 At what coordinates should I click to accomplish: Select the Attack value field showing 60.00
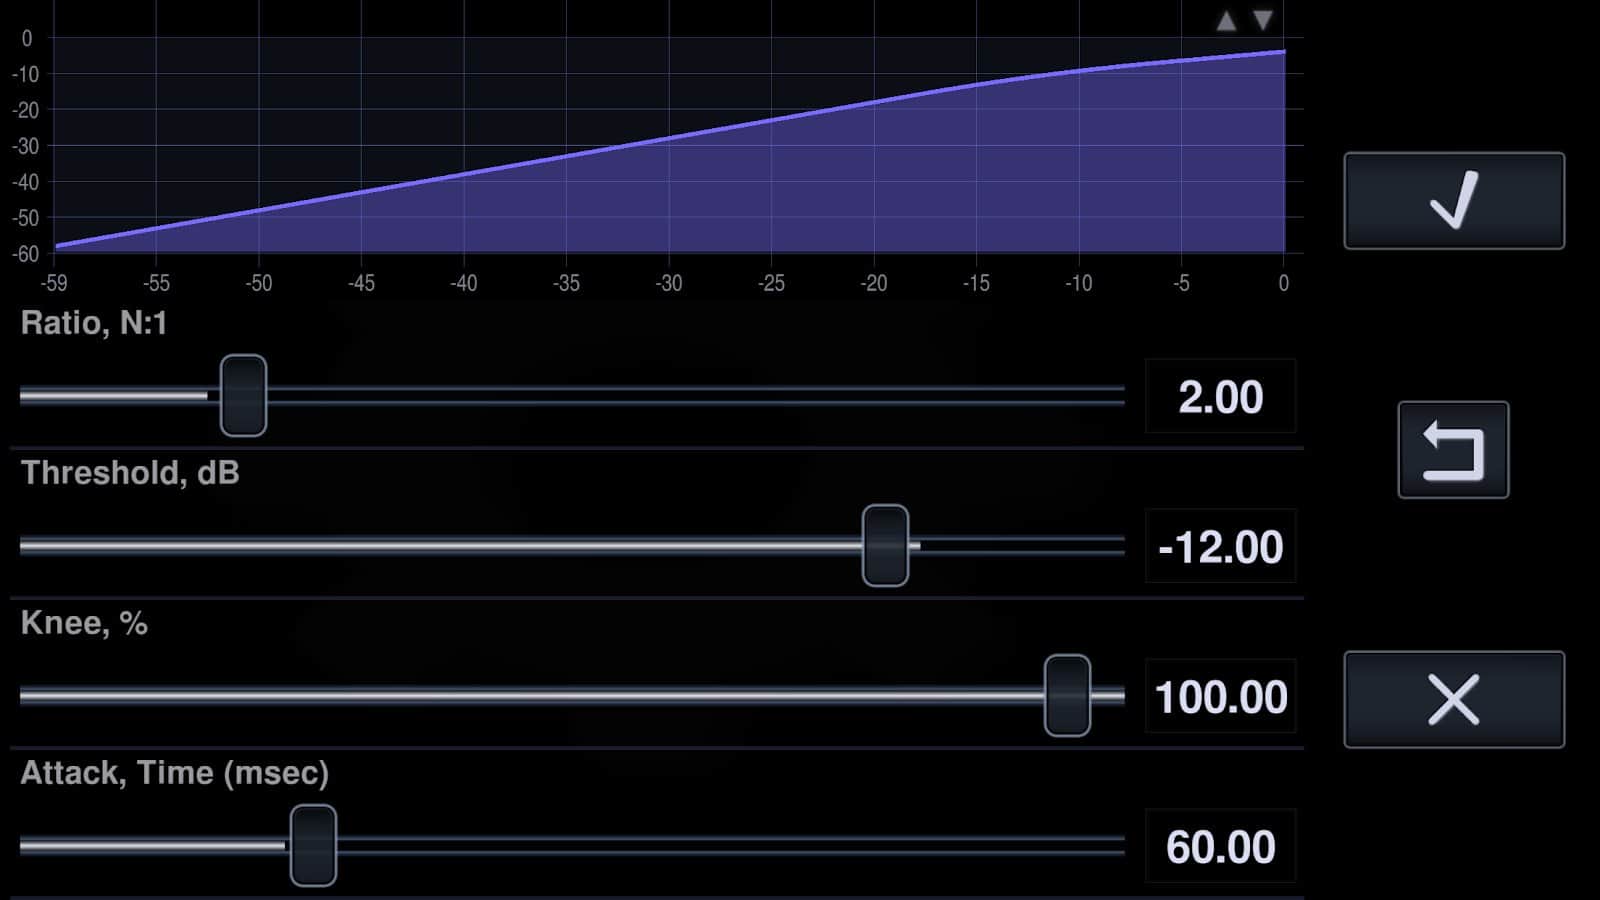coord(1220,847)
